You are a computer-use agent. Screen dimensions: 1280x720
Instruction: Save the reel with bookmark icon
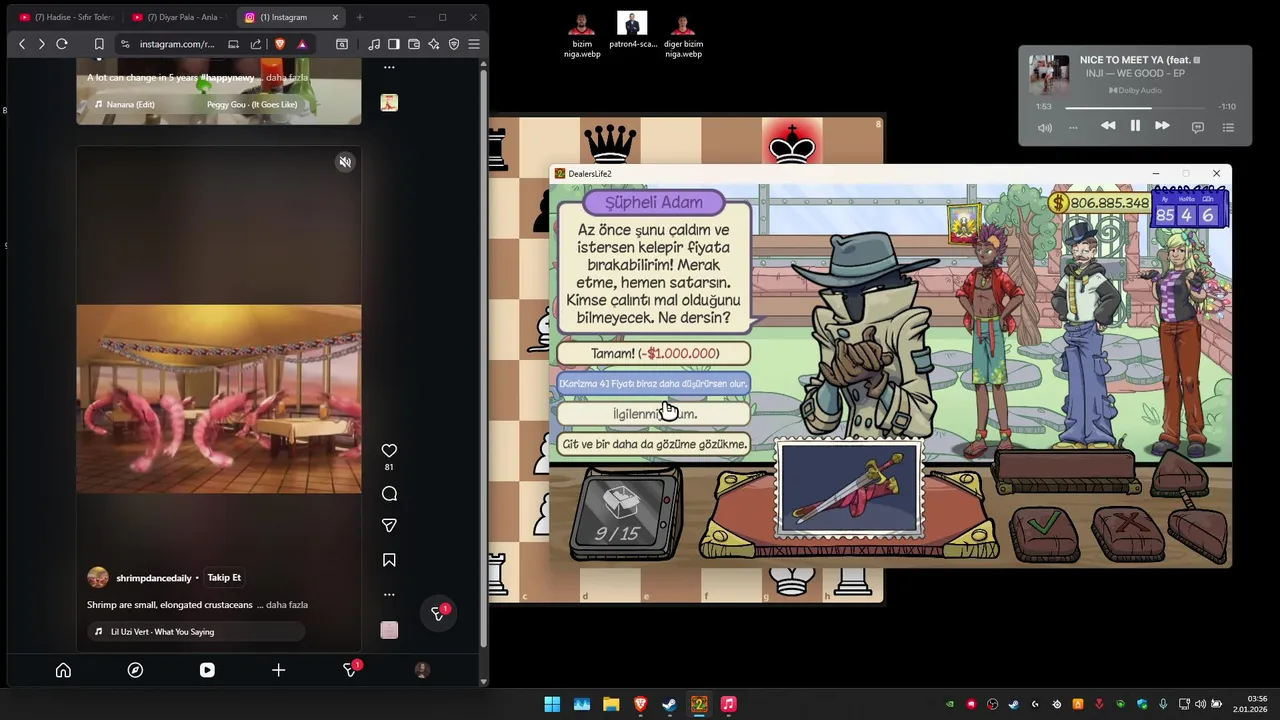pyautogui.click(x=389, y=560)
